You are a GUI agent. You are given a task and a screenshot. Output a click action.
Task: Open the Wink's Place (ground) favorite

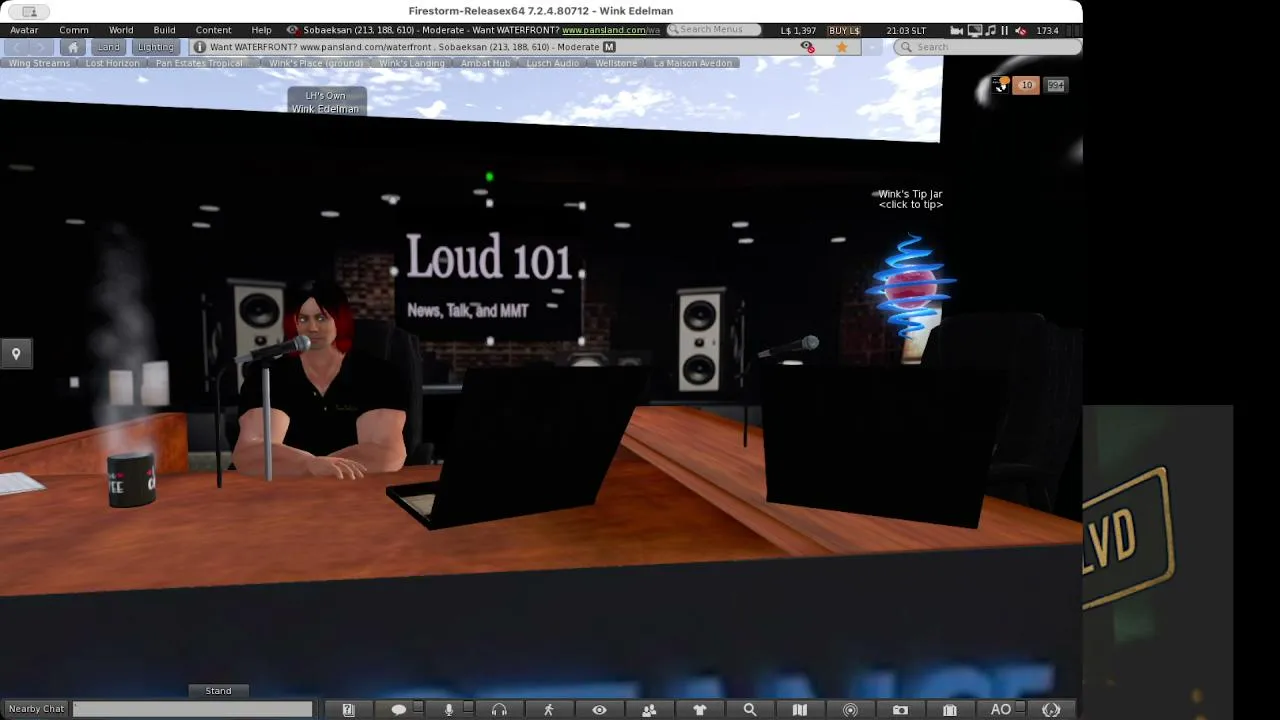(316, 63)
